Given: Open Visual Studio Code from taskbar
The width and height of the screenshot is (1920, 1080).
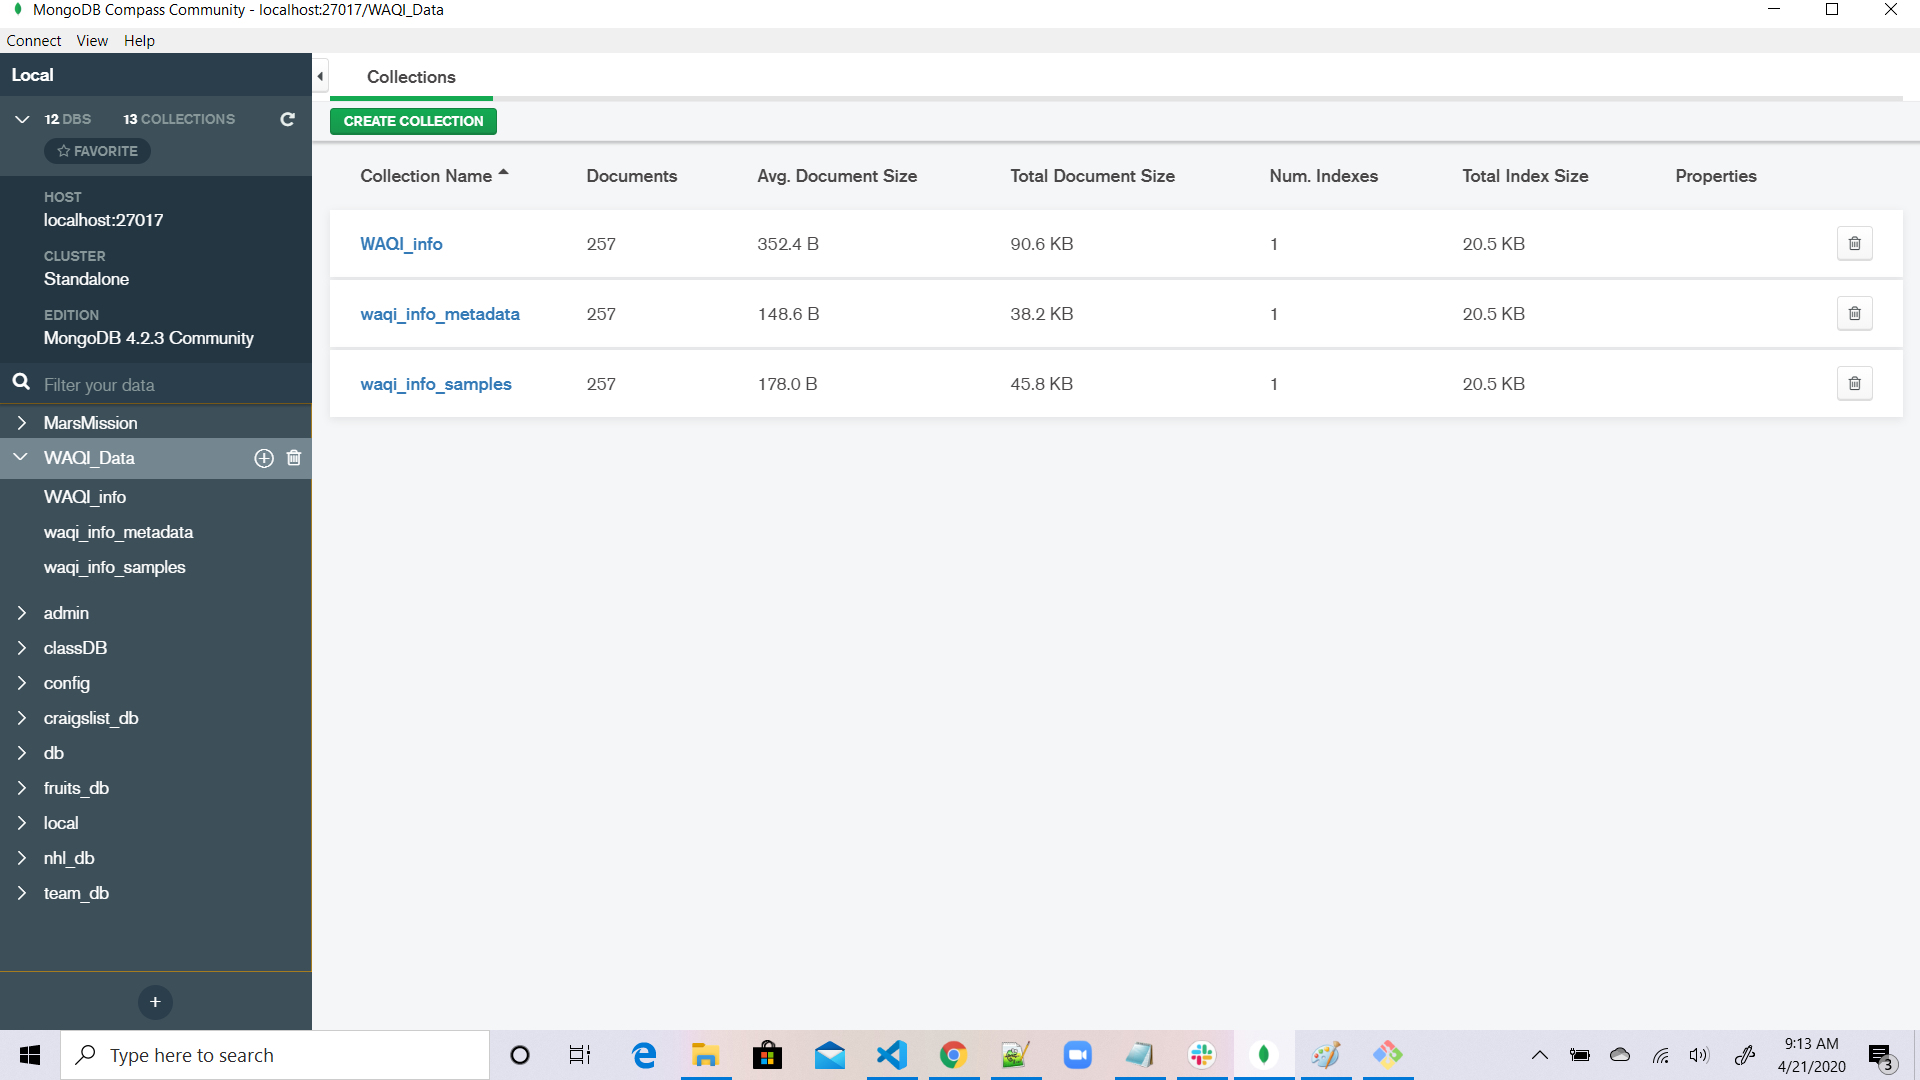Looking at the screenshot, I should tap(891, 1055).
